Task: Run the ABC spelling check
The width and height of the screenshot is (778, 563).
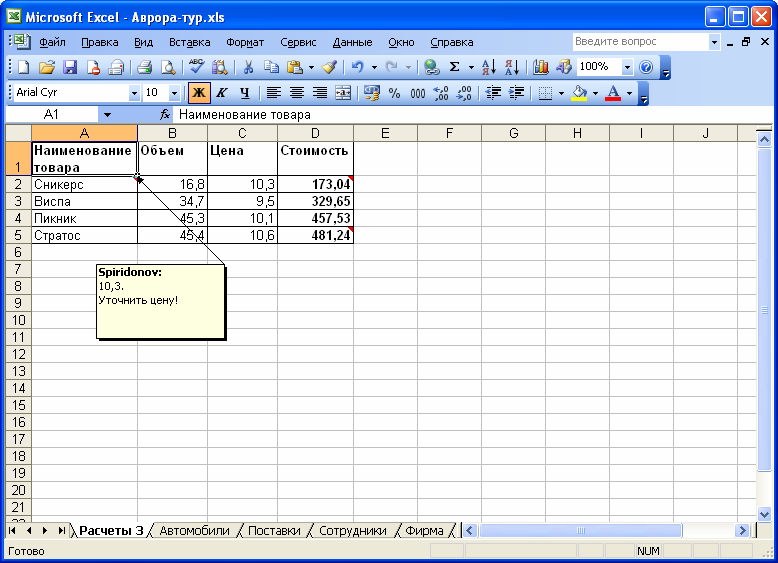Action: click(x=196, y=67)
